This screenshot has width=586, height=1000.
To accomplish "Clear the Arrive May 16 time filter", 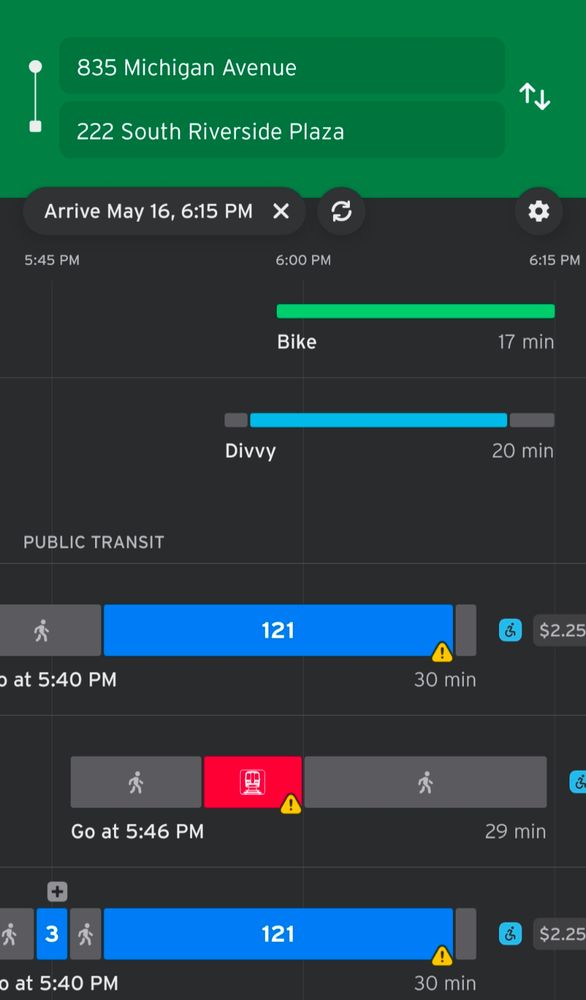I will point(281,211).
